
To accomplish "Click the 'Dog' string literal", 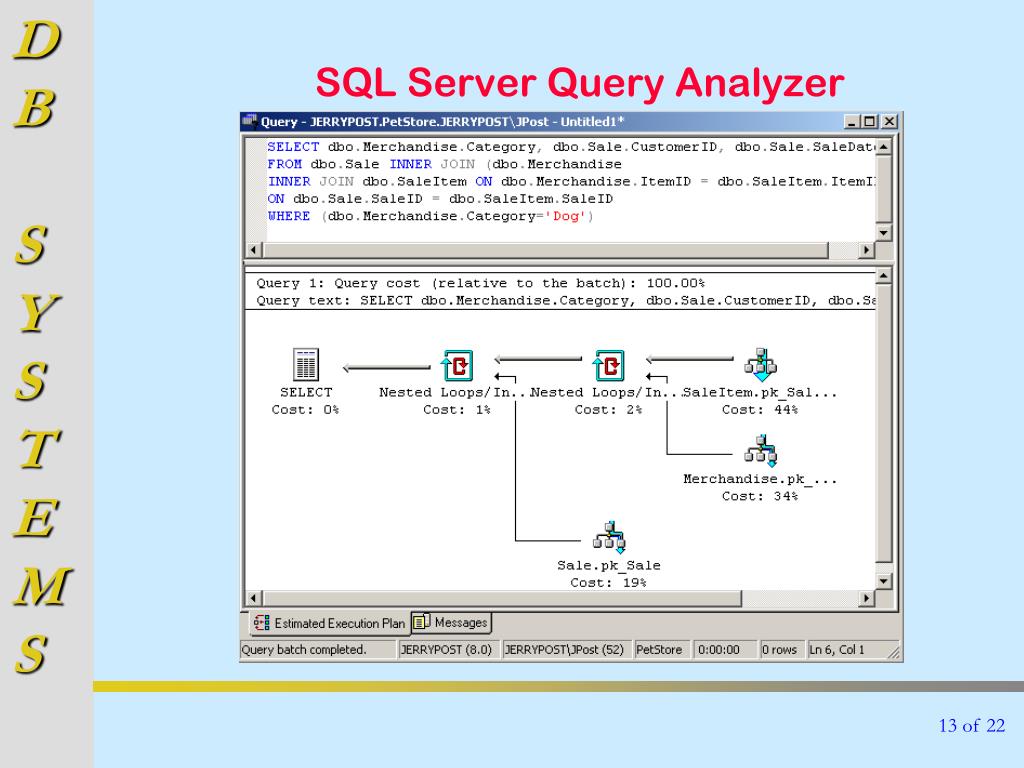I will 566,216.
